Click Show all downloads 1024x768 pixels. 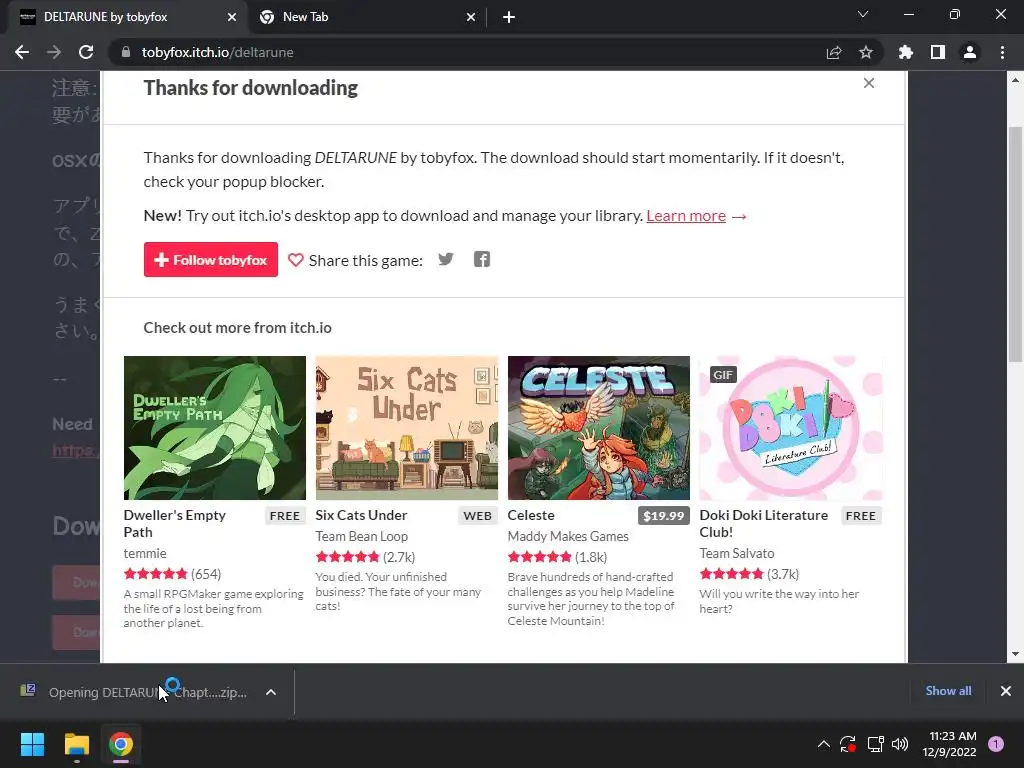click(948, 691)
